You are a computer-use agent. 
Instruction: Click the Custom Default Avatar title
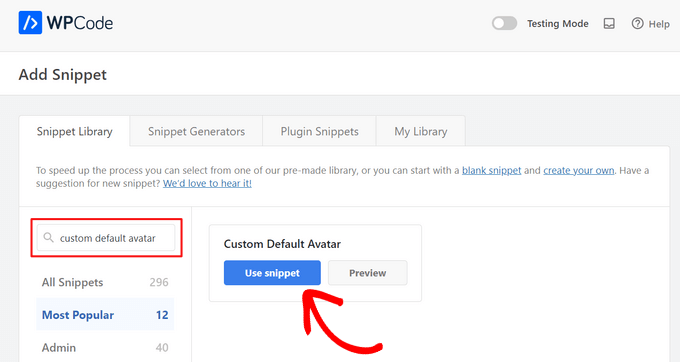point(282,244)
